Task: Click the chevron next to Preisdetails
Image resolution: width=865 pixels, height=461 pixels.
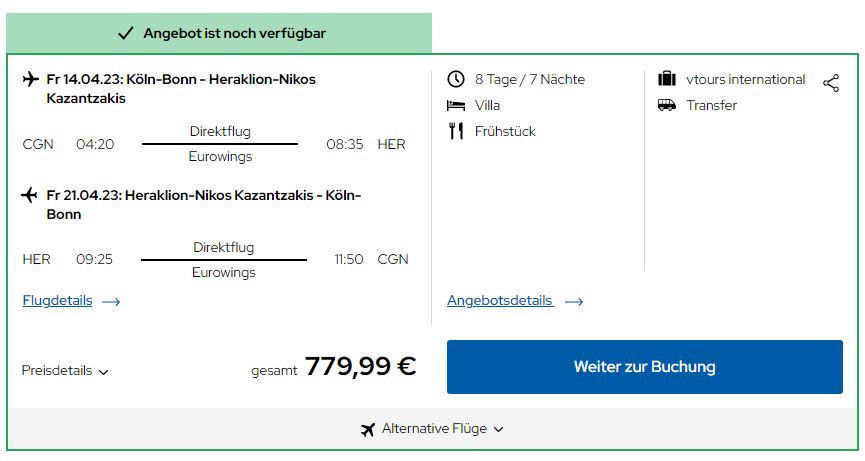Action: pos(103,372)
